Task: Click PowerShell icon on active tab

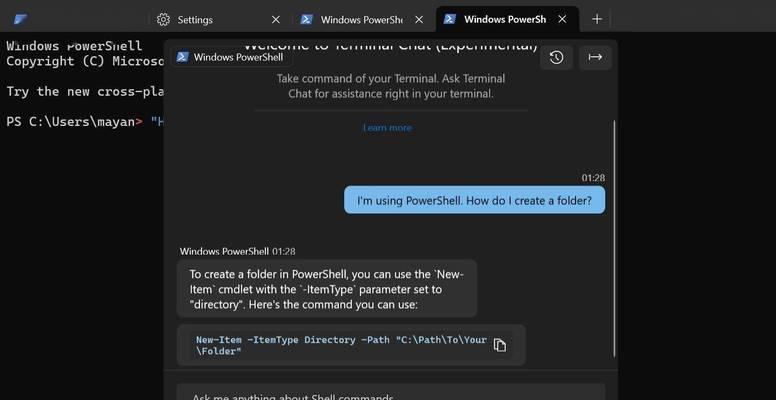Action: [449, 19]
